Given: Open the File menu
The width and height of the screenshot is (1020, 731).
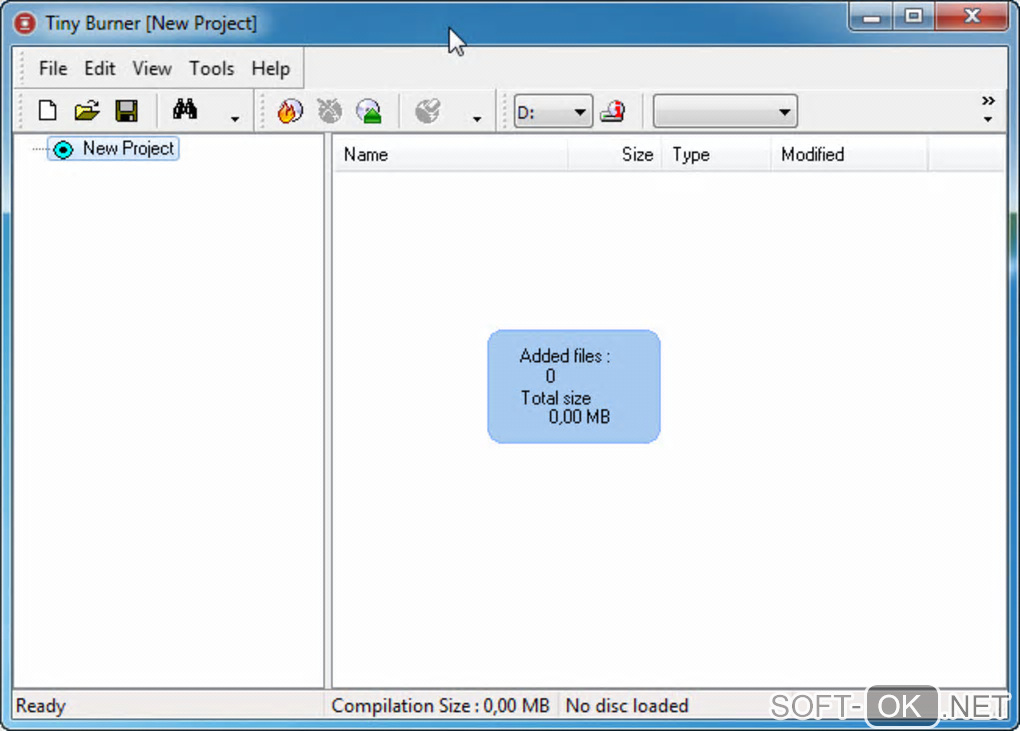Looking at the screenshot, I should (x=53, y=68).
